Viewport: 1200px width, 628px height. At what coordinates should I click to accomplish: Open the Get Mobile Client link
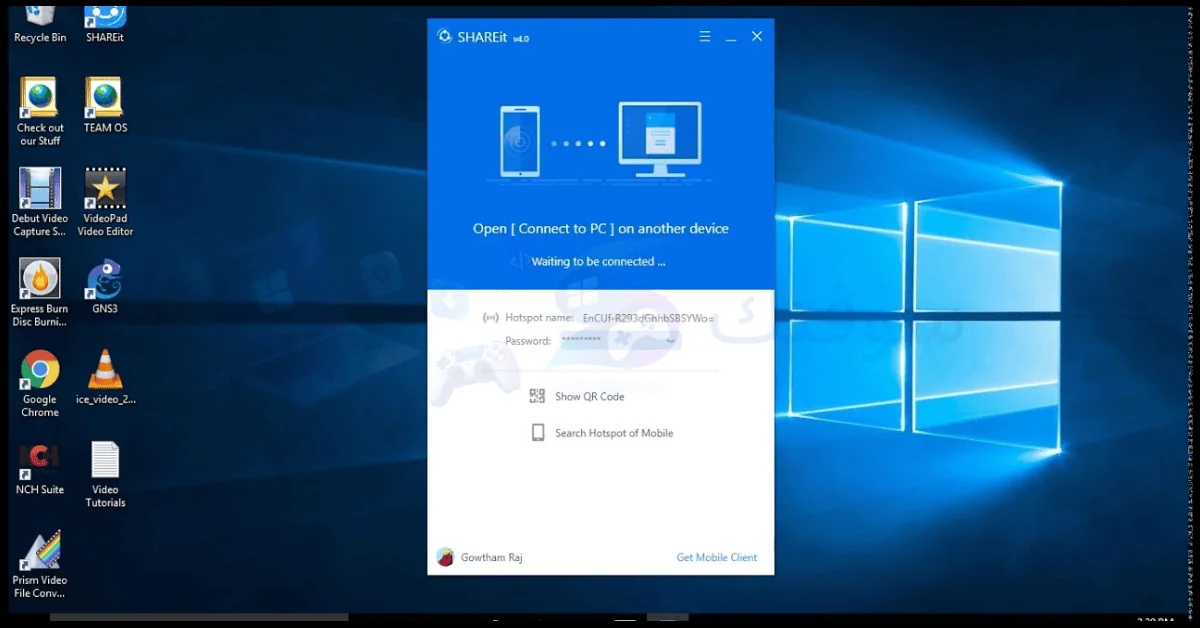[x=717, y=558]
